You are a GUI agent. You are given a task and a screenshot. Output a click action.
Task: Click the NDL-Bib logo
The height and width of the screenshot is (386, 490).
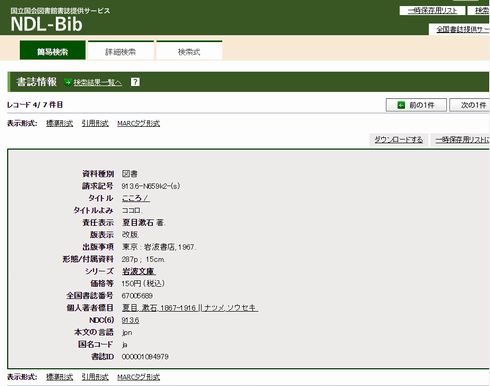tap(46, 24)
